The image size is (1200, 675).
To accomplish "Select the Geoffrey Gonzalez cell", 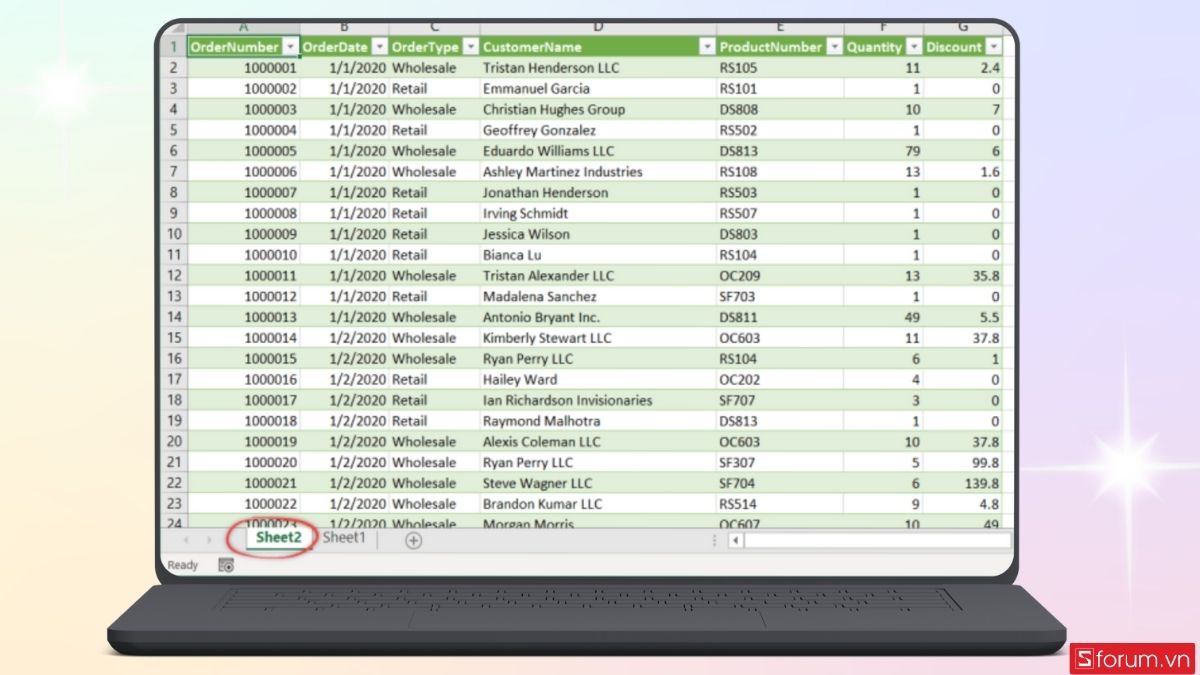I will click(x=598, y=130).
